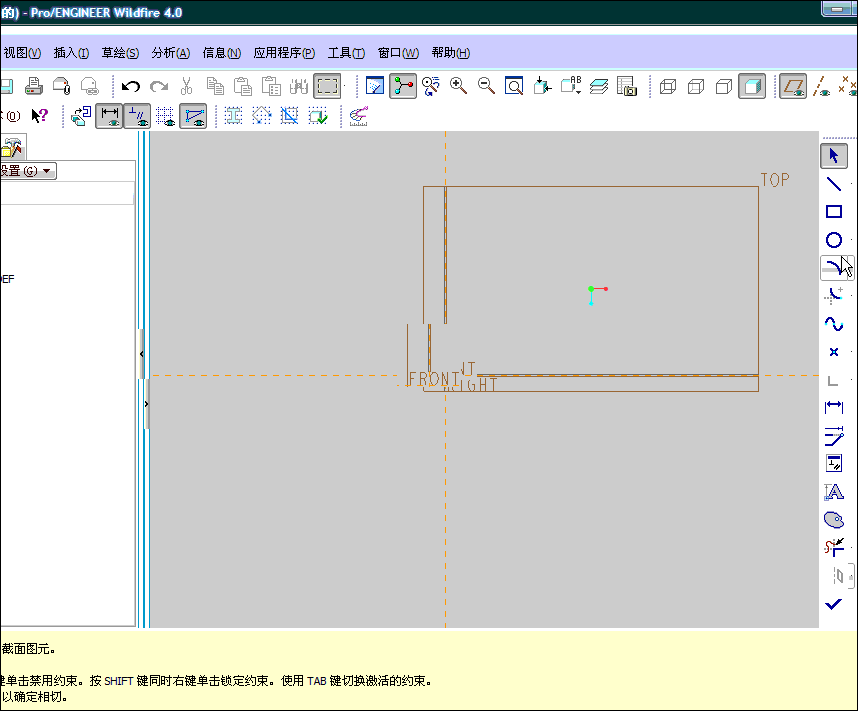
Task: Select the Mirror tool
Action: click(839, 576)
